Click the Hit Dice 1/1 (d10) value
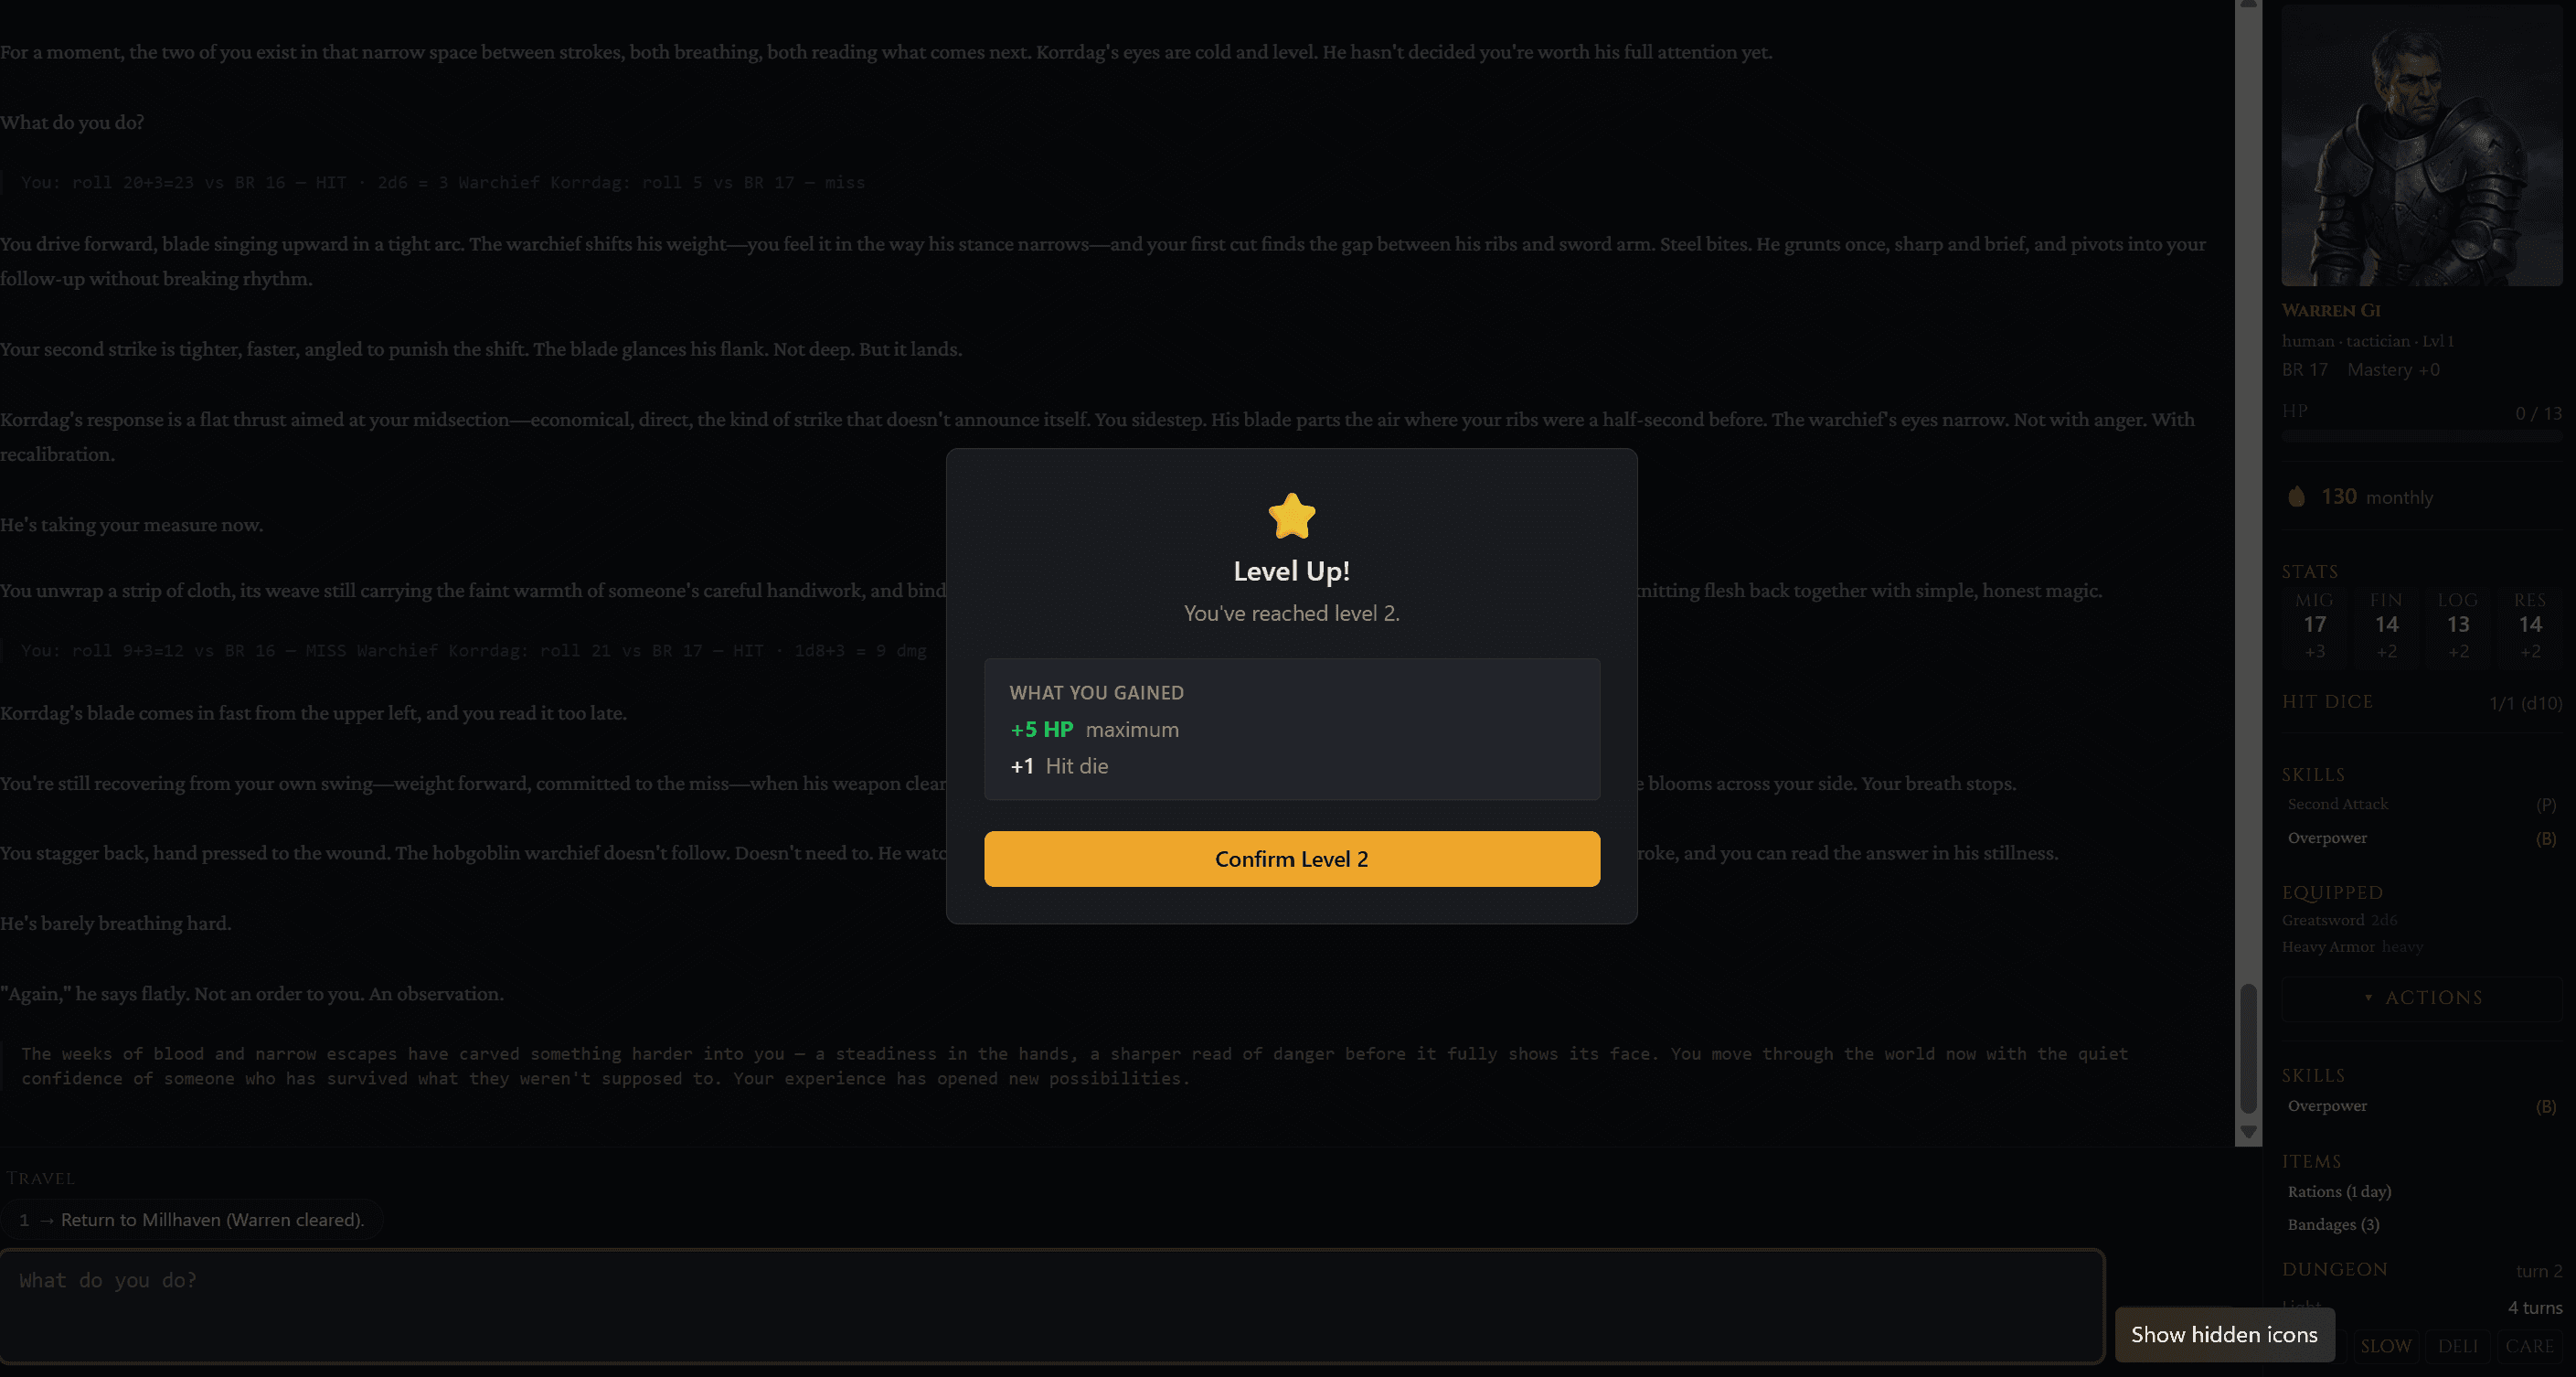The height and width of the screenshot is (1377, 2576). click(2525, 703)
